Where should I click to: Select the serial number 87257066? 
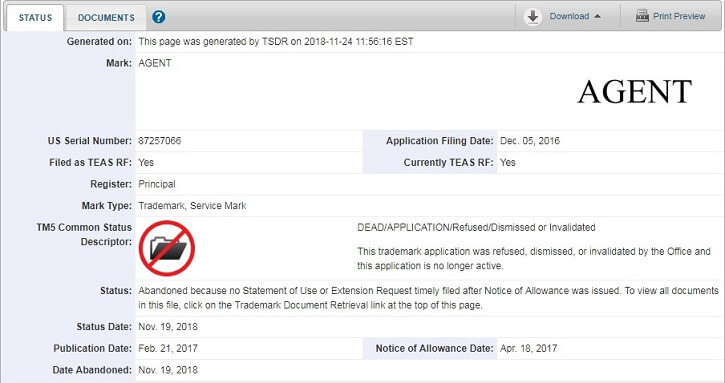pyautogui.click(x=160, y=141)
